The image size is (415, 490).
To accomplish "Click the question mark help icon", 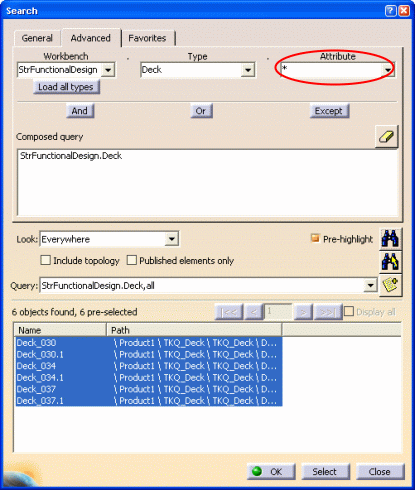I will (391, 11).
